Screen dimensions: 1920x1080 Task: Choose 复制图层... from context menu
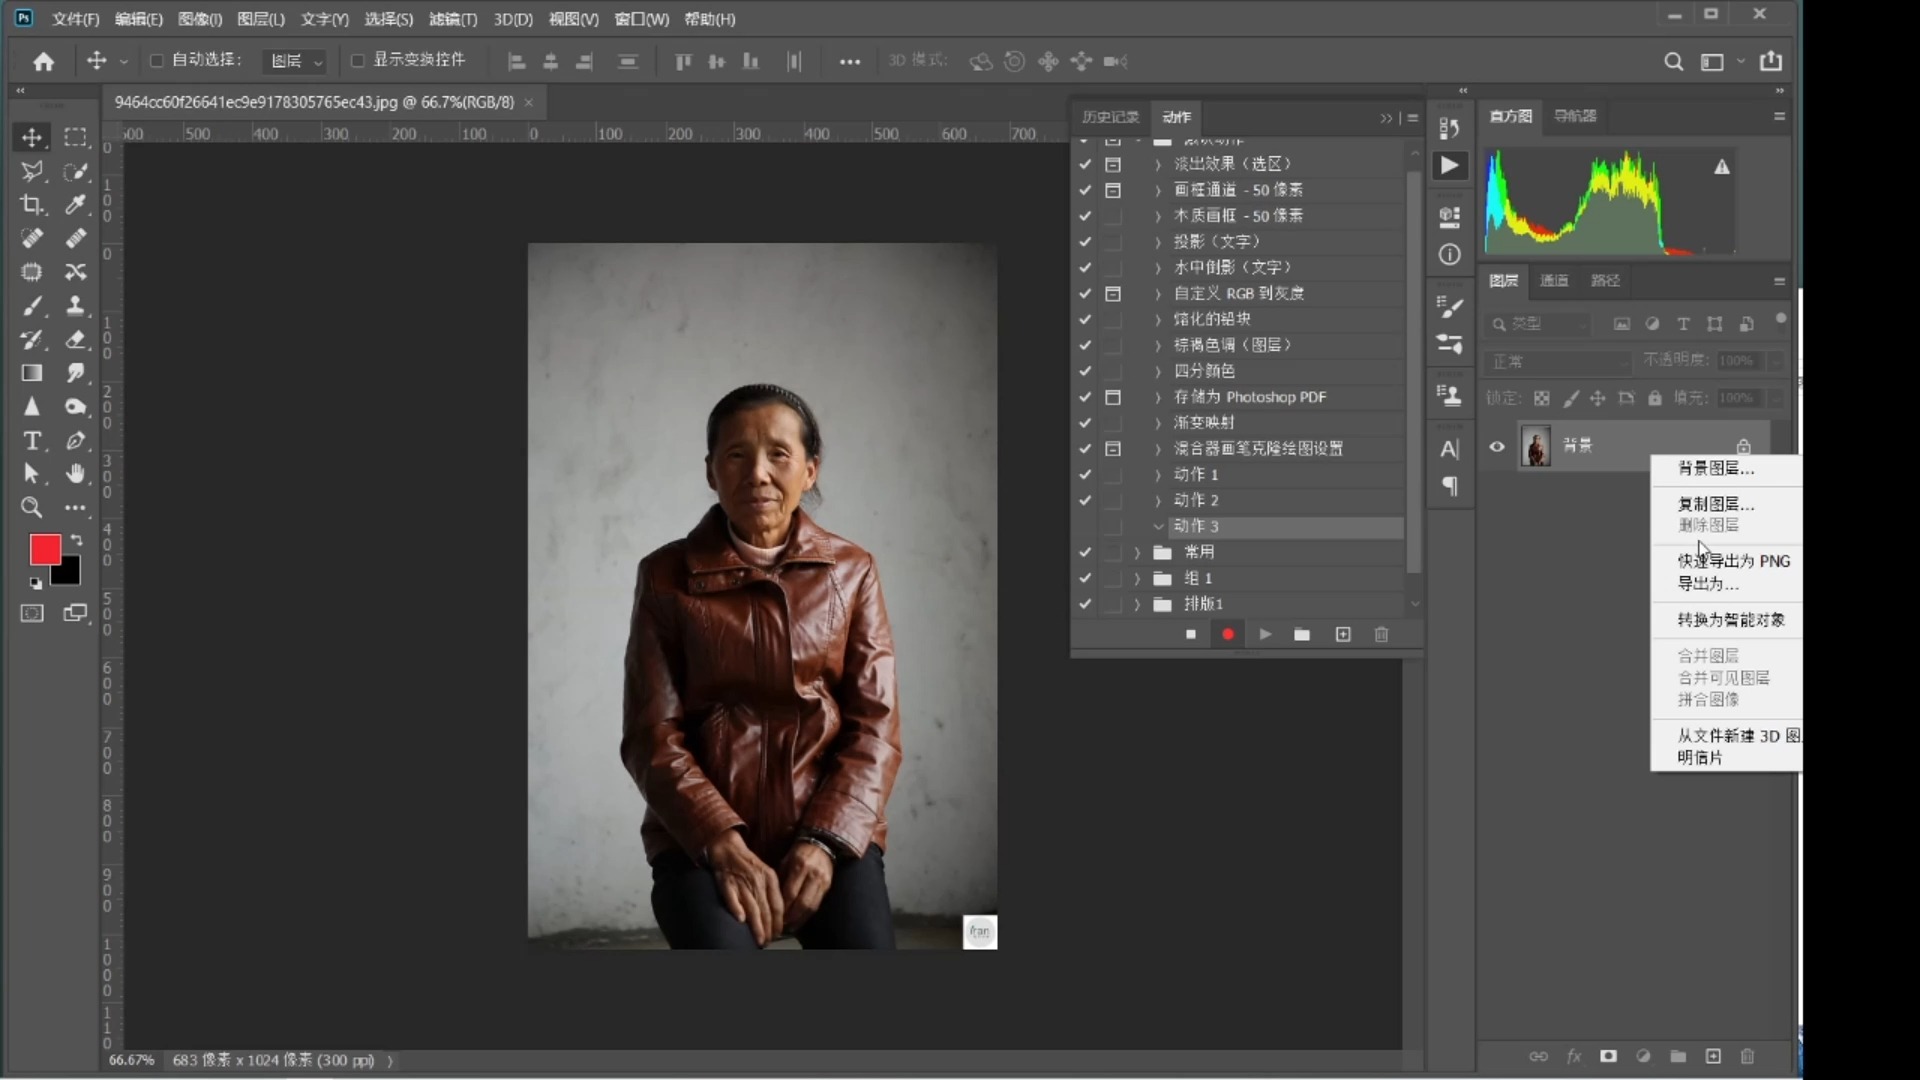click(1715, 504)
